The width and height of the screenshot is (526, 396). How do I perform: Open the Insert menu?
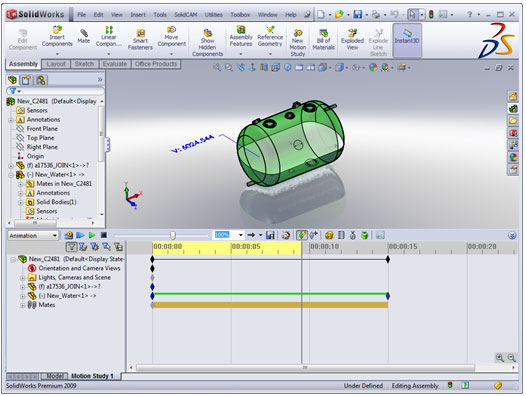click(138, 15)
